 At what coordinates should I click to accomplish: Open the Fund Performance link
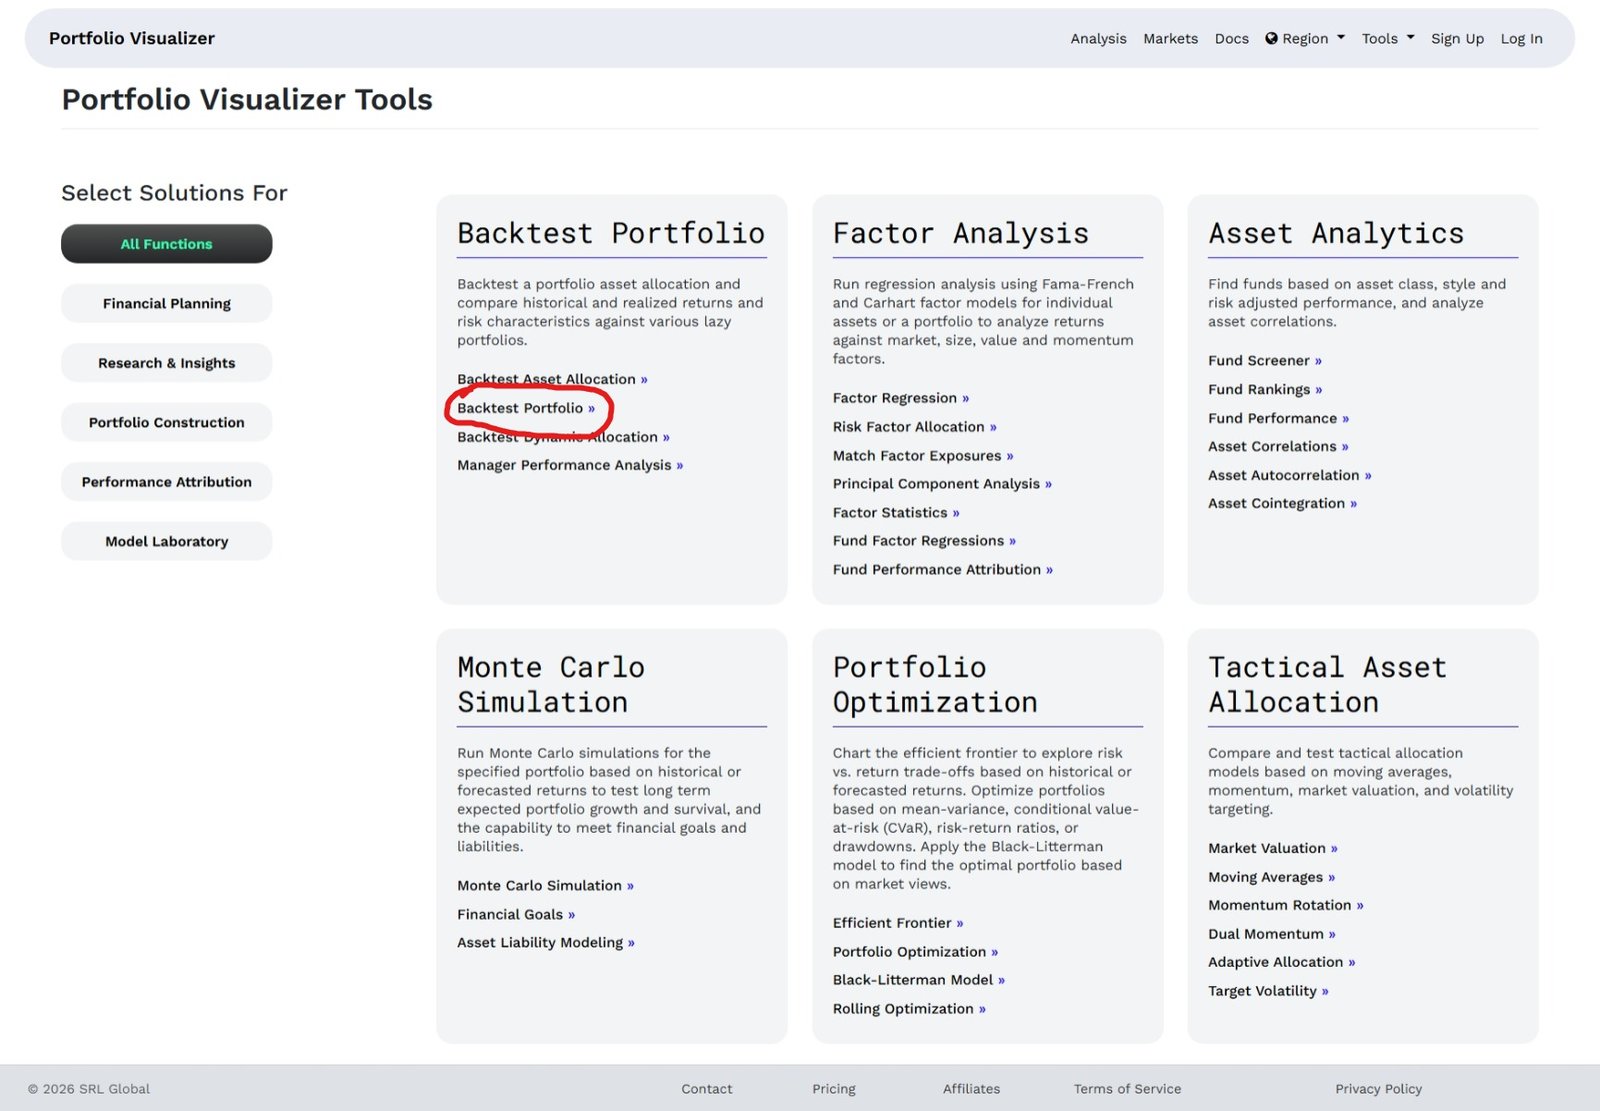1279,418
